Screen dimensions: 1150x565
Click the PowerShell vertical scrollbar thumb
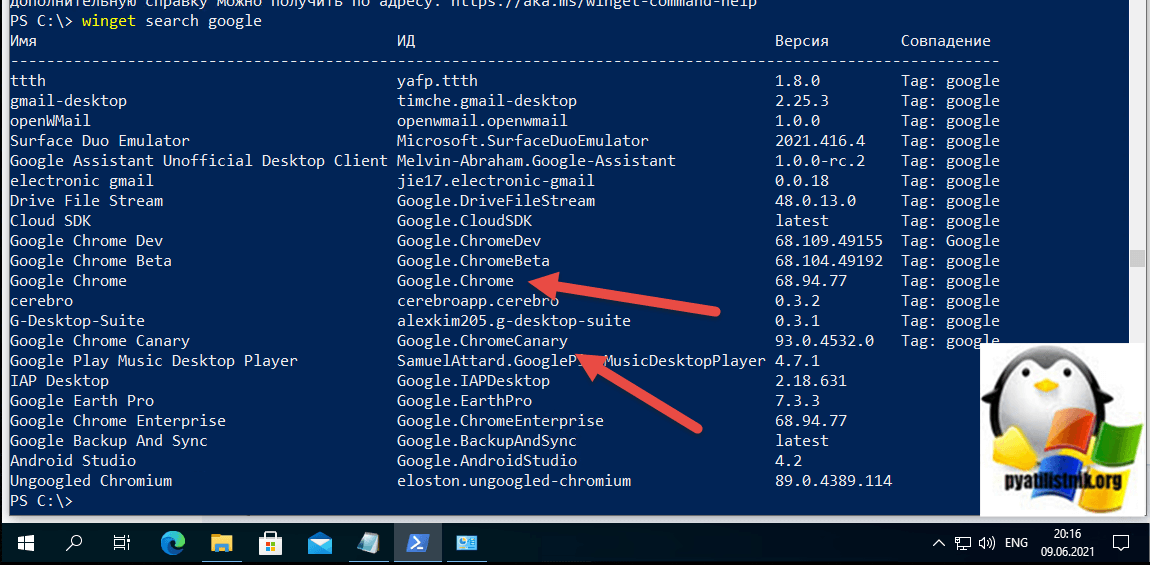[1136, 259]
